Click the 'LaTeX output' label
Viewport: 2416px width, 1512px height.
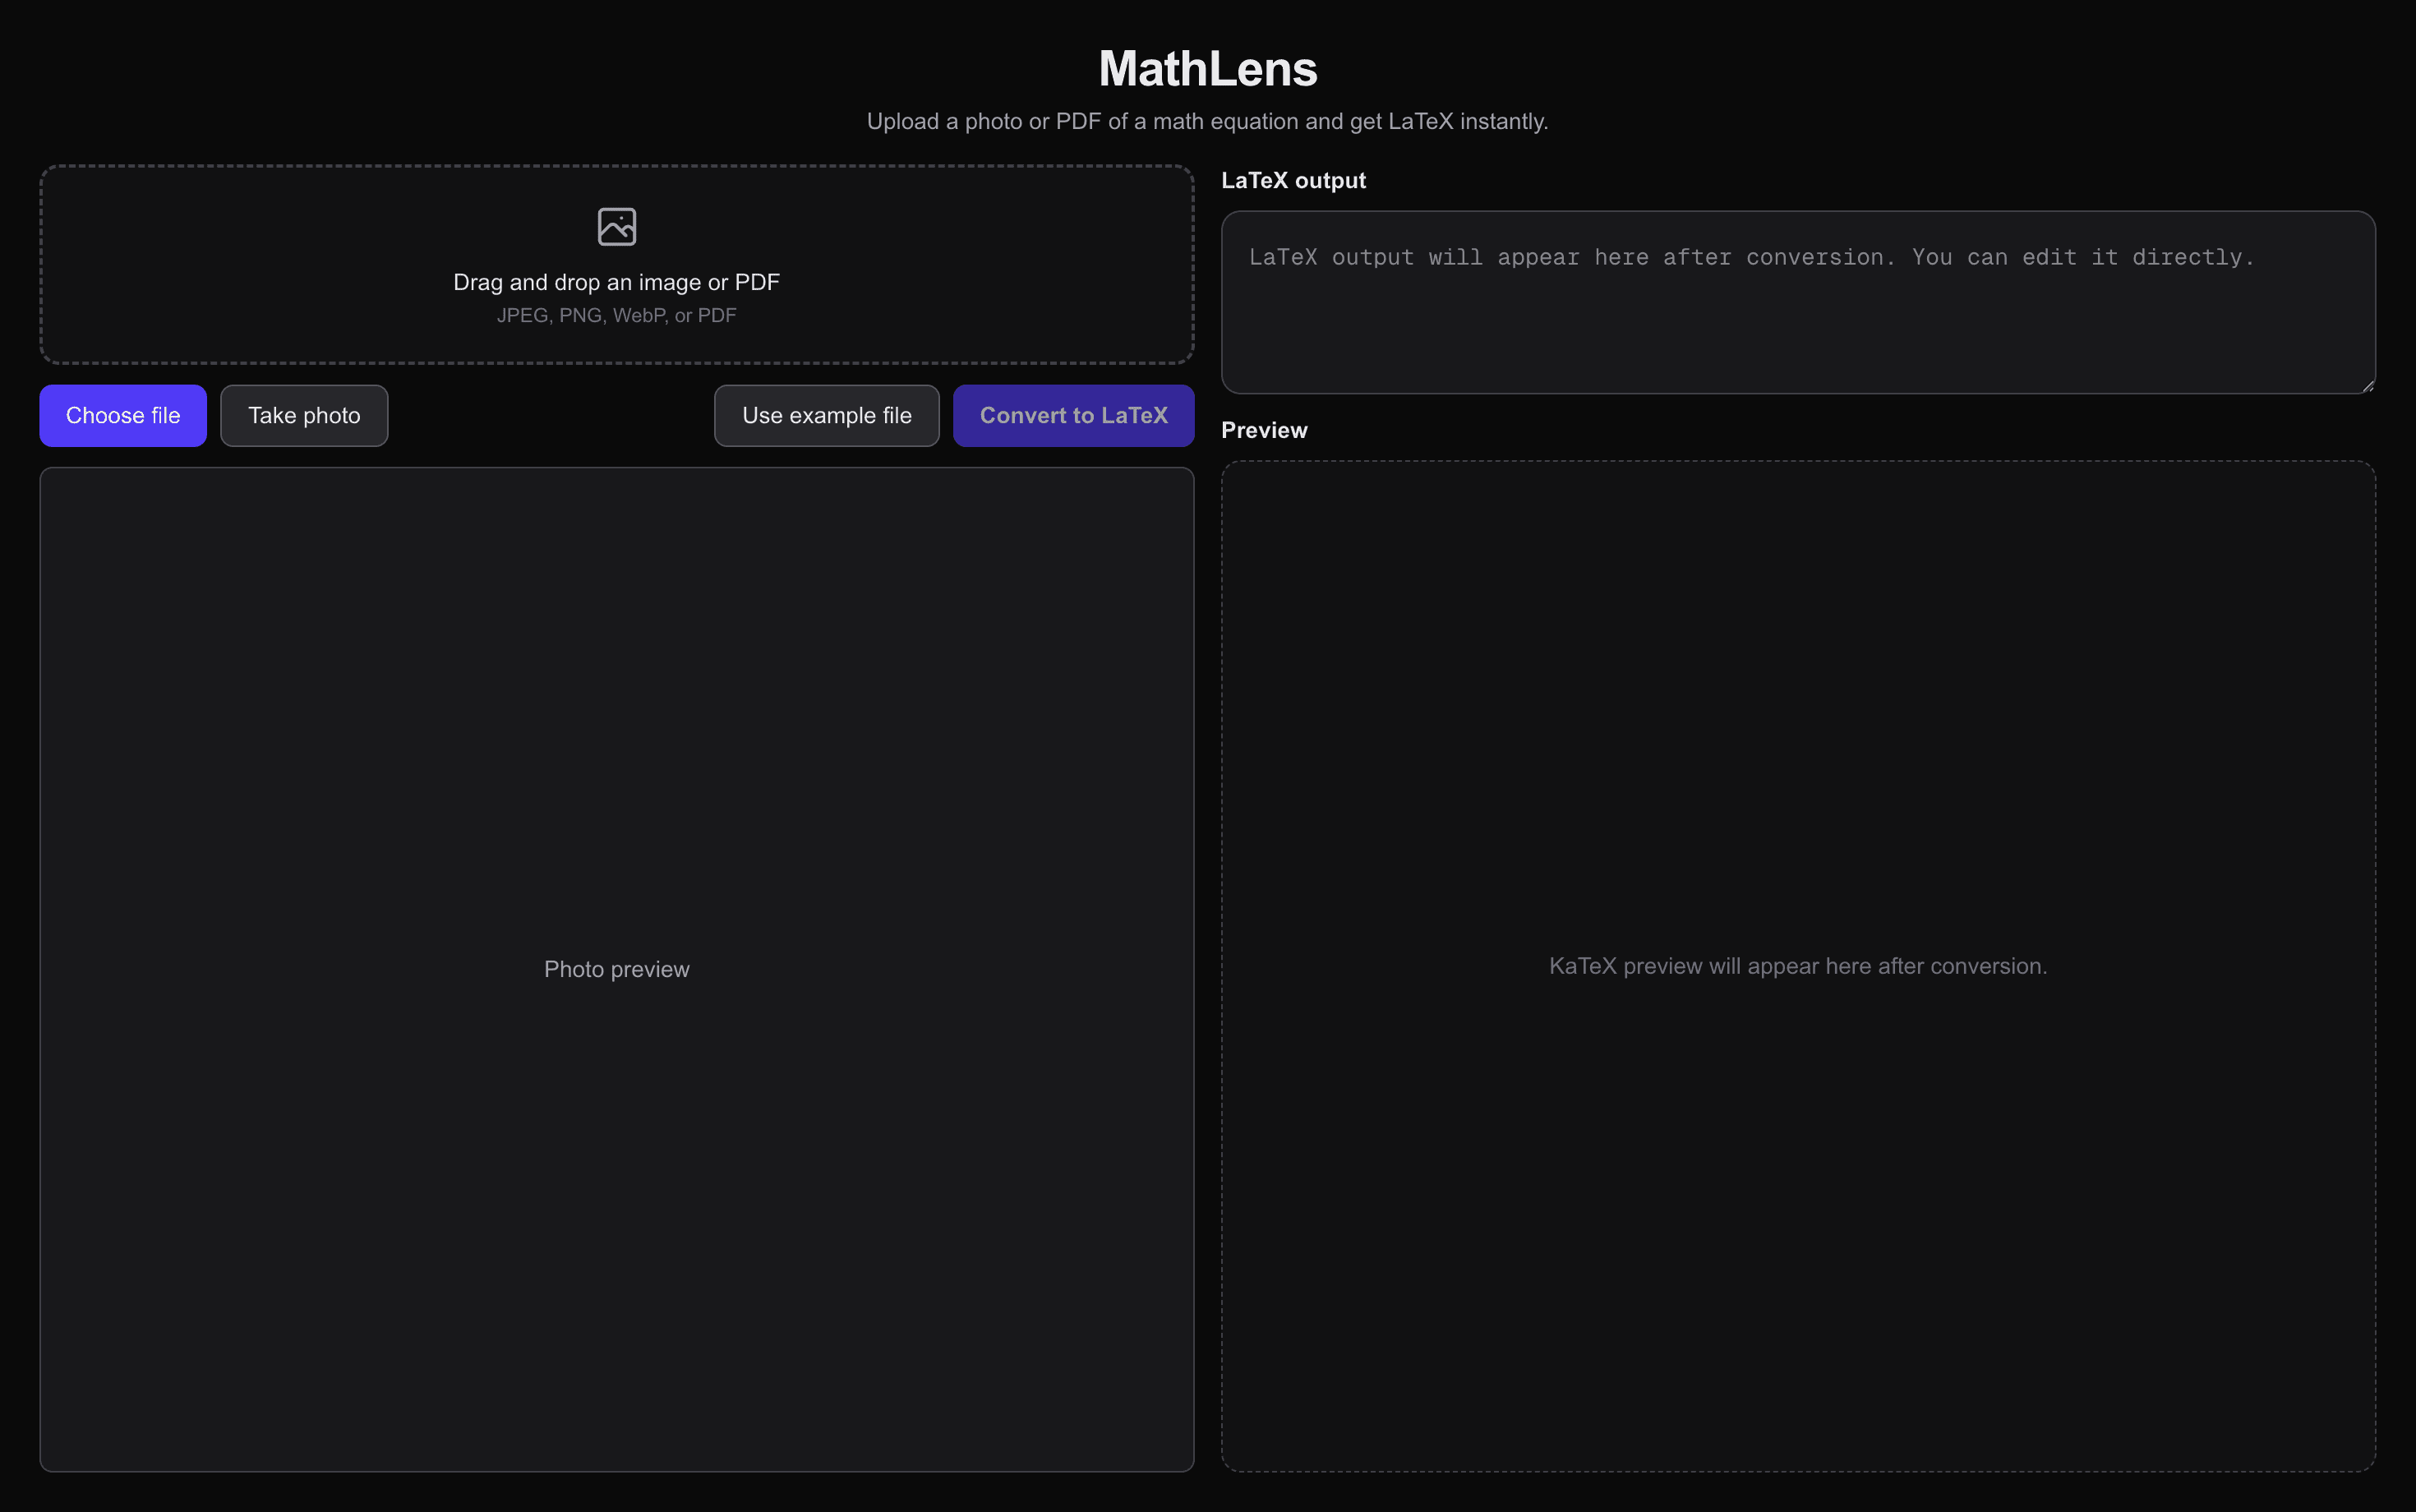[x=1293, y=181]
